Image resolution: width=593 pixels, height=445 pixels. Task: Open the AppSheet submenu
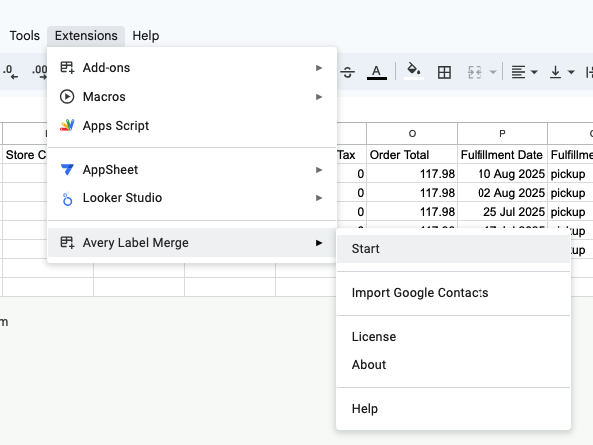tap(192, 170)
